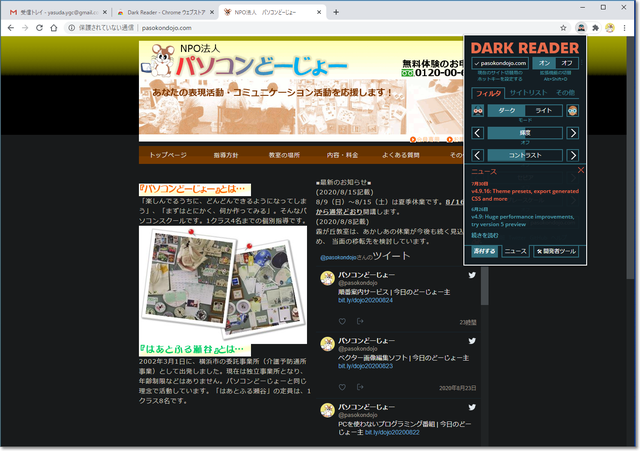Close the Dark Reader news panel

click(x=580, y=171)
